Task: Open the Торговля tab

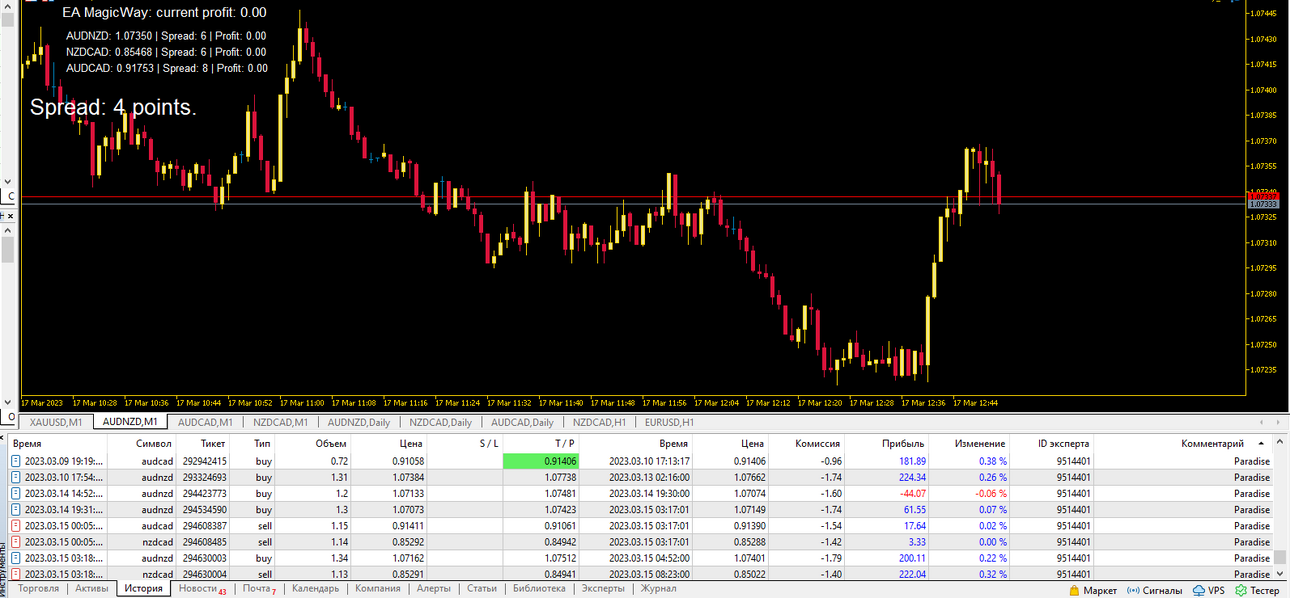Action: point(39,589)
